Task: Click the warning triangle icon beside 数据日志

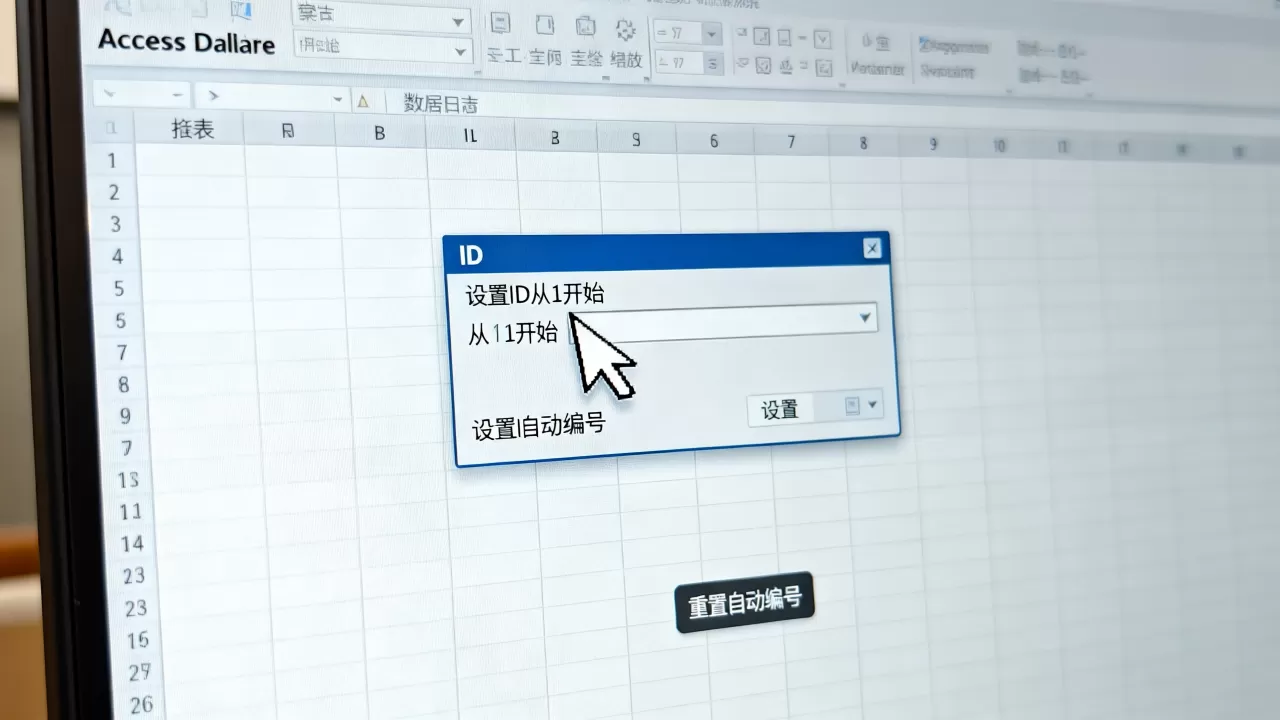Action: 363,101
